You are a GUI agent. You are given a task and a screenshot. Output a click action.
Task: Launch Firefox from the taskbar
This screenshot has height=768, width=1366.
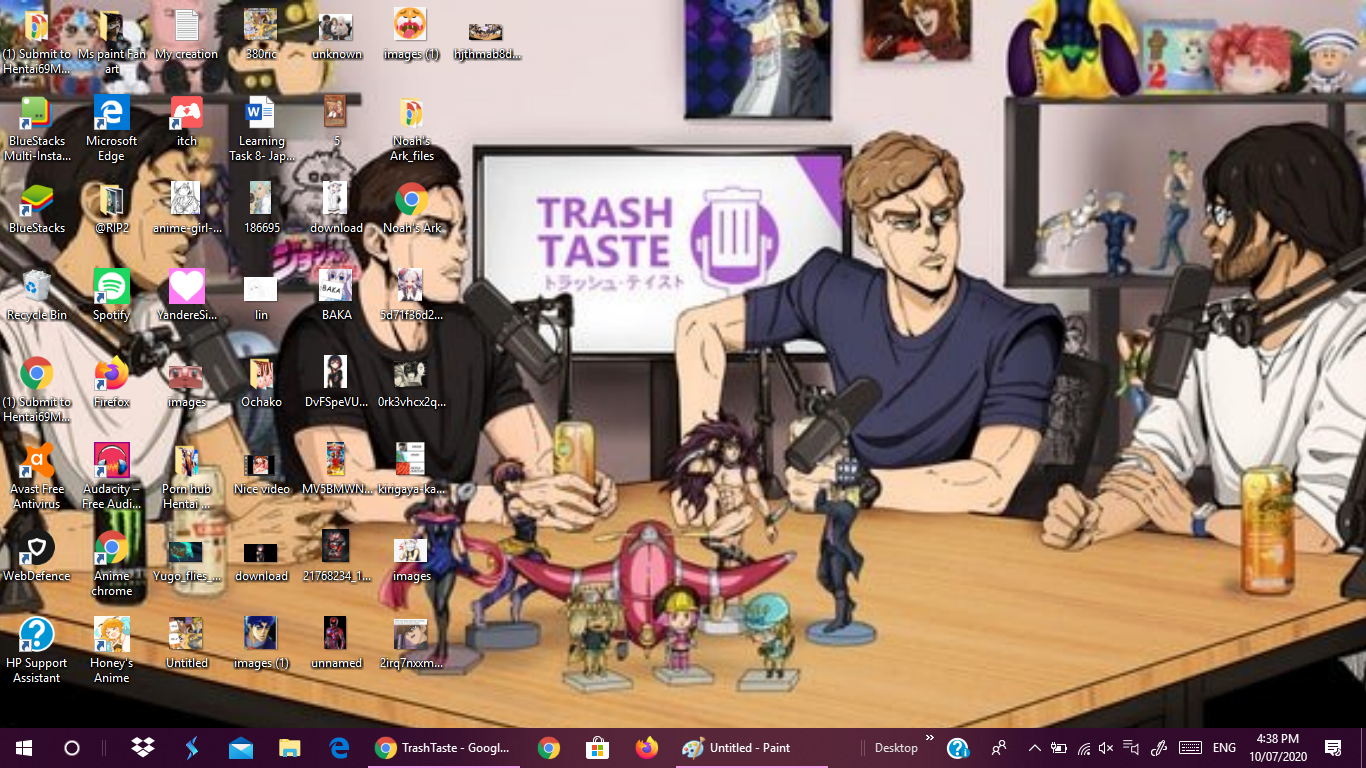(x=648, y=747)
